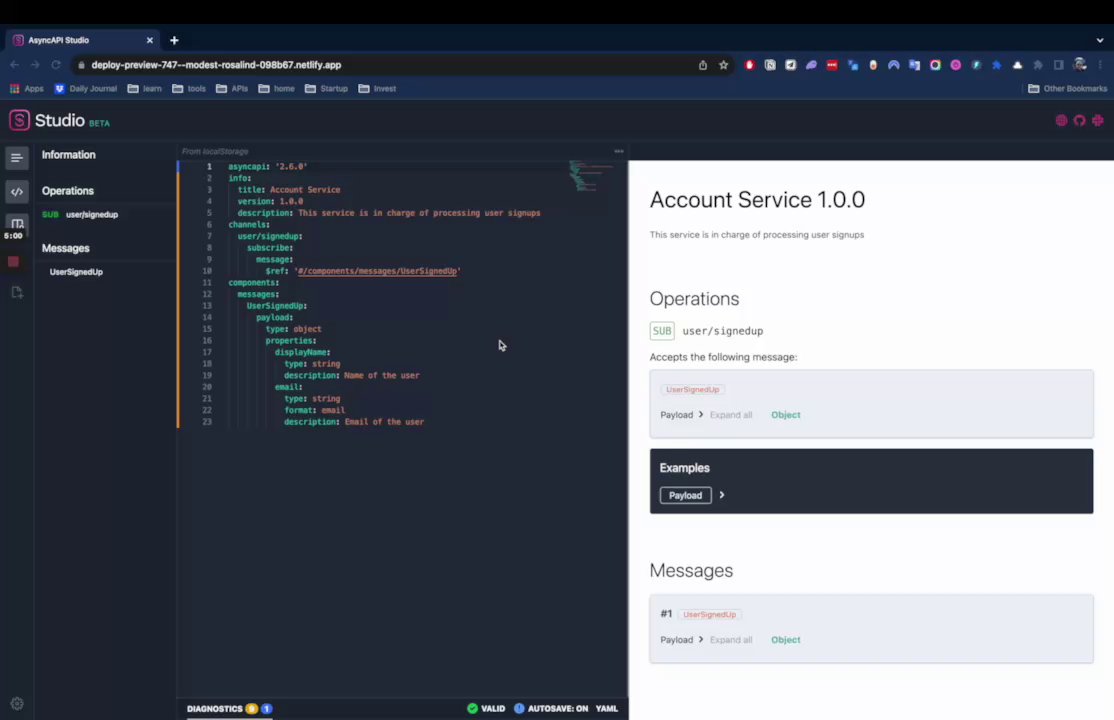Click Expand all in Messages #1
The image size is (1114, 720).
(x=730, y=640)
